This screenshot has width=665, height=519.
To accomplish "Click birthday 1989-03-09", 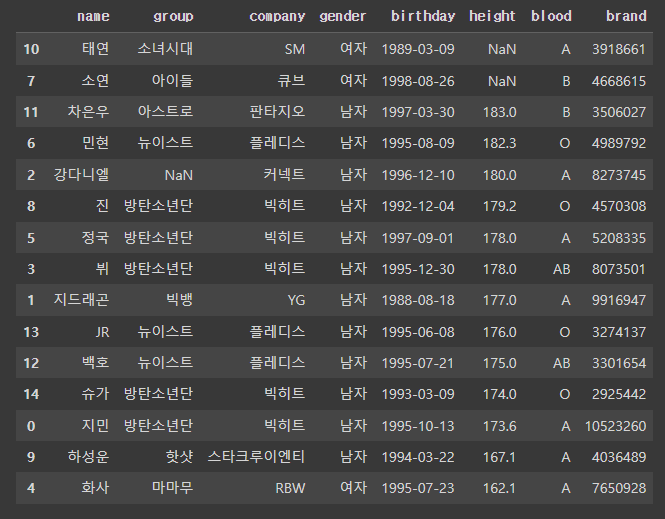I will coord(418,49).
